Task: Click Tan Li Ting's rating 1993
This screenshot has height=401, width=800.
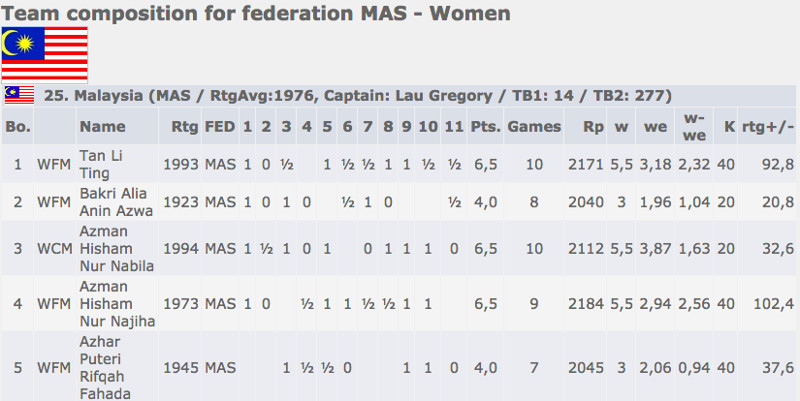Action: [x=184, y=163]
